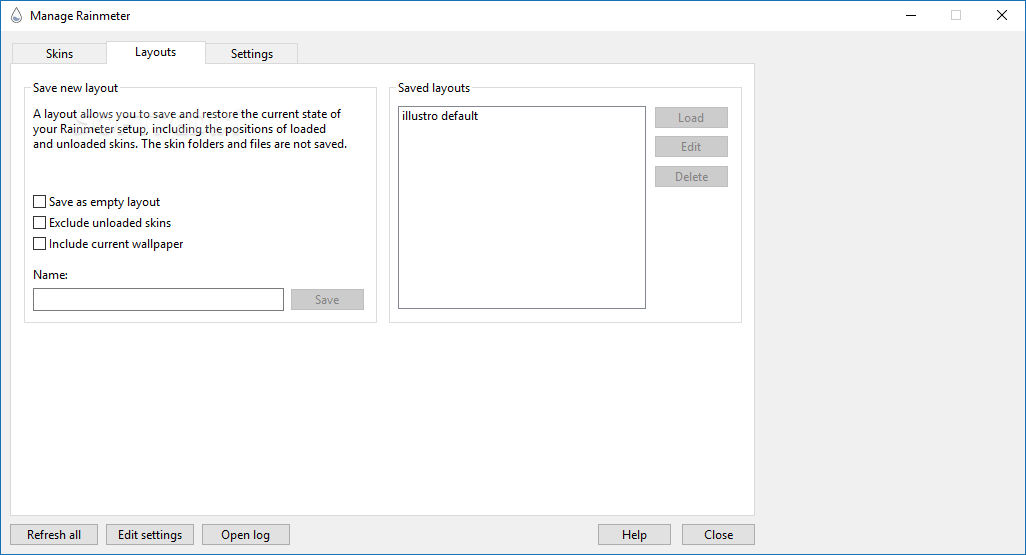Click Refresh all button
This screenshot has width=1026, height=555.
[x=54, y=535]
